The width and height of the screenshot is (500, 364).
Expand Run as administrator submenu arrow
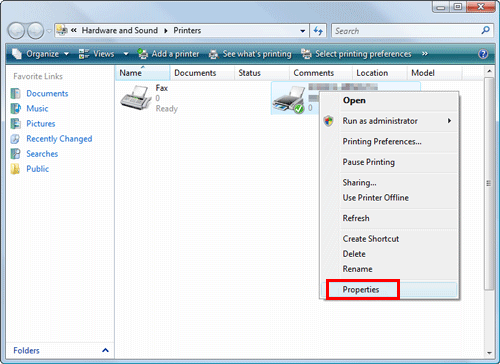(x=449, y=121)
